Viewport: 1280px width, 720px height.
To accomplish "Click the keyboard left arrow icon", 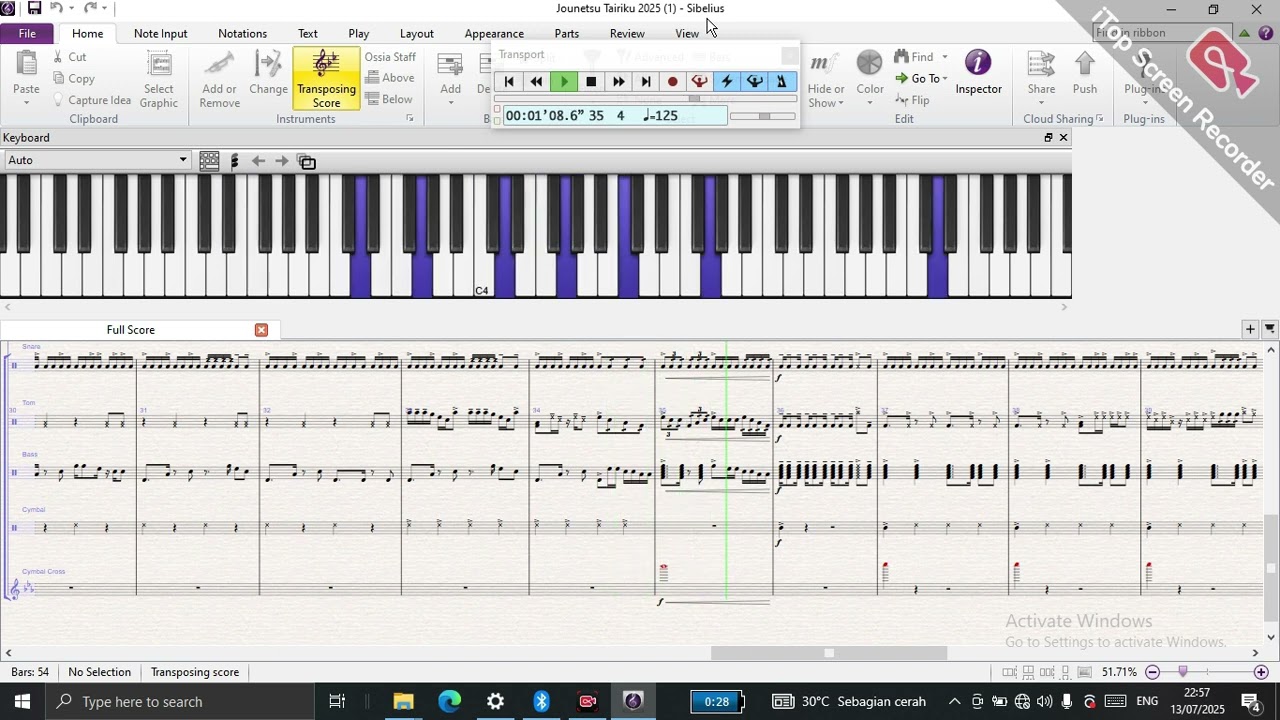I will 258,161.
